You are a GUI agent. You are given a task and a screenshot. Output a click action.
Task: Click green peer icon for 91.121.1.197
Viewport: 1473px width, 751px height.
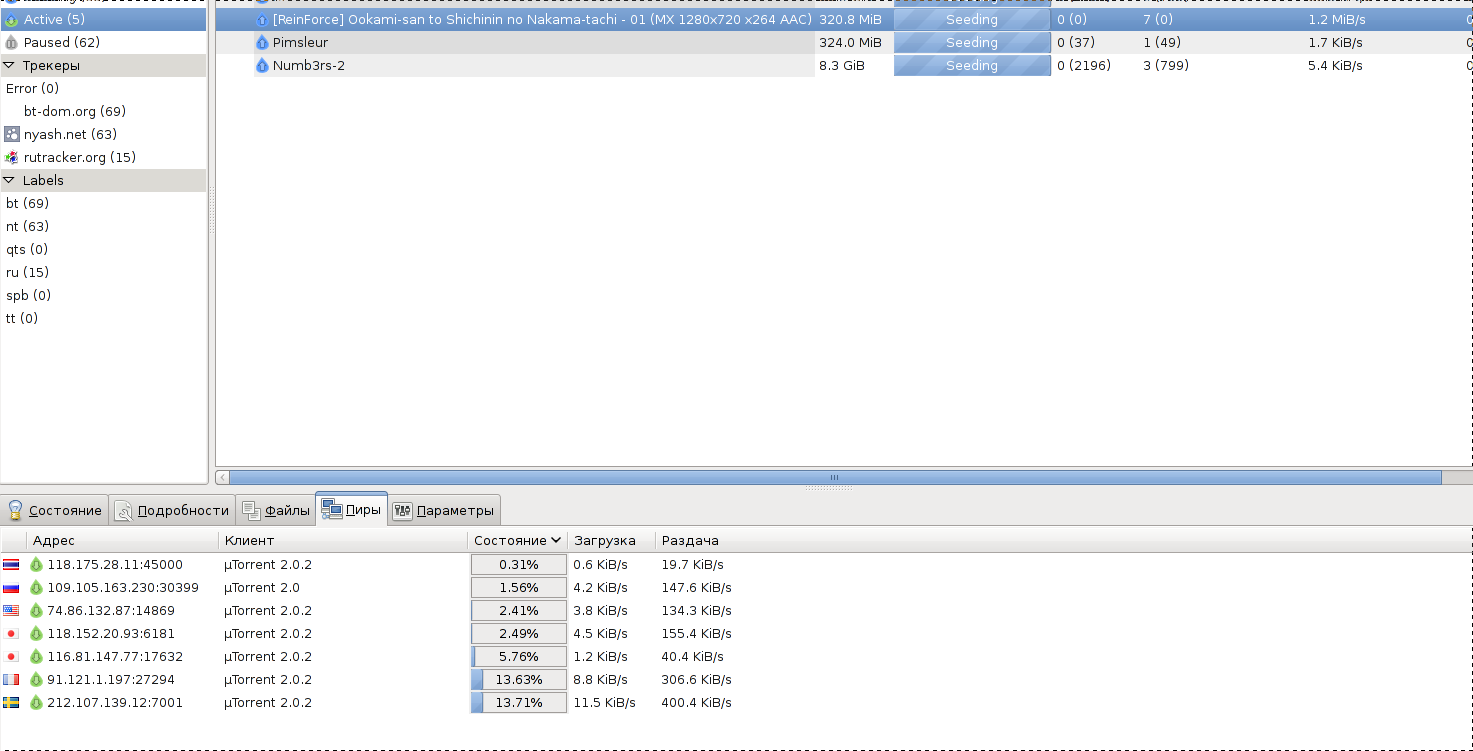pyautogui.click(x=36, y=679)
